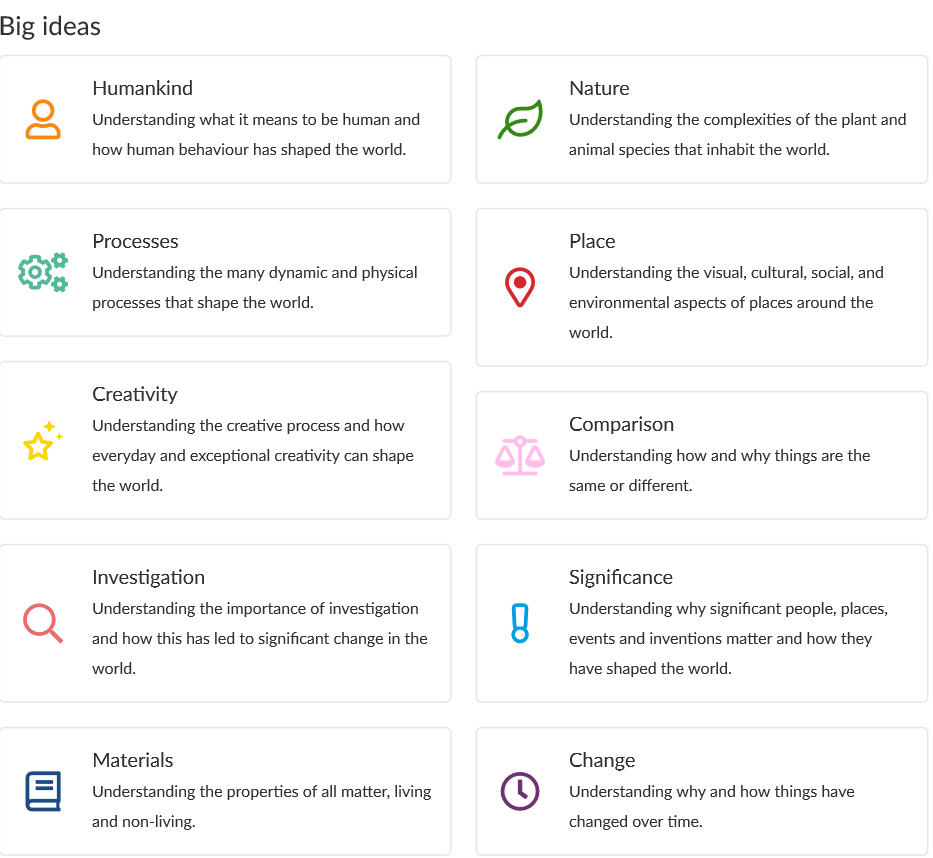Click the Materials card description text
This screenshot has height=858, width=933.
pyautogui.click(x=262, y=806)
